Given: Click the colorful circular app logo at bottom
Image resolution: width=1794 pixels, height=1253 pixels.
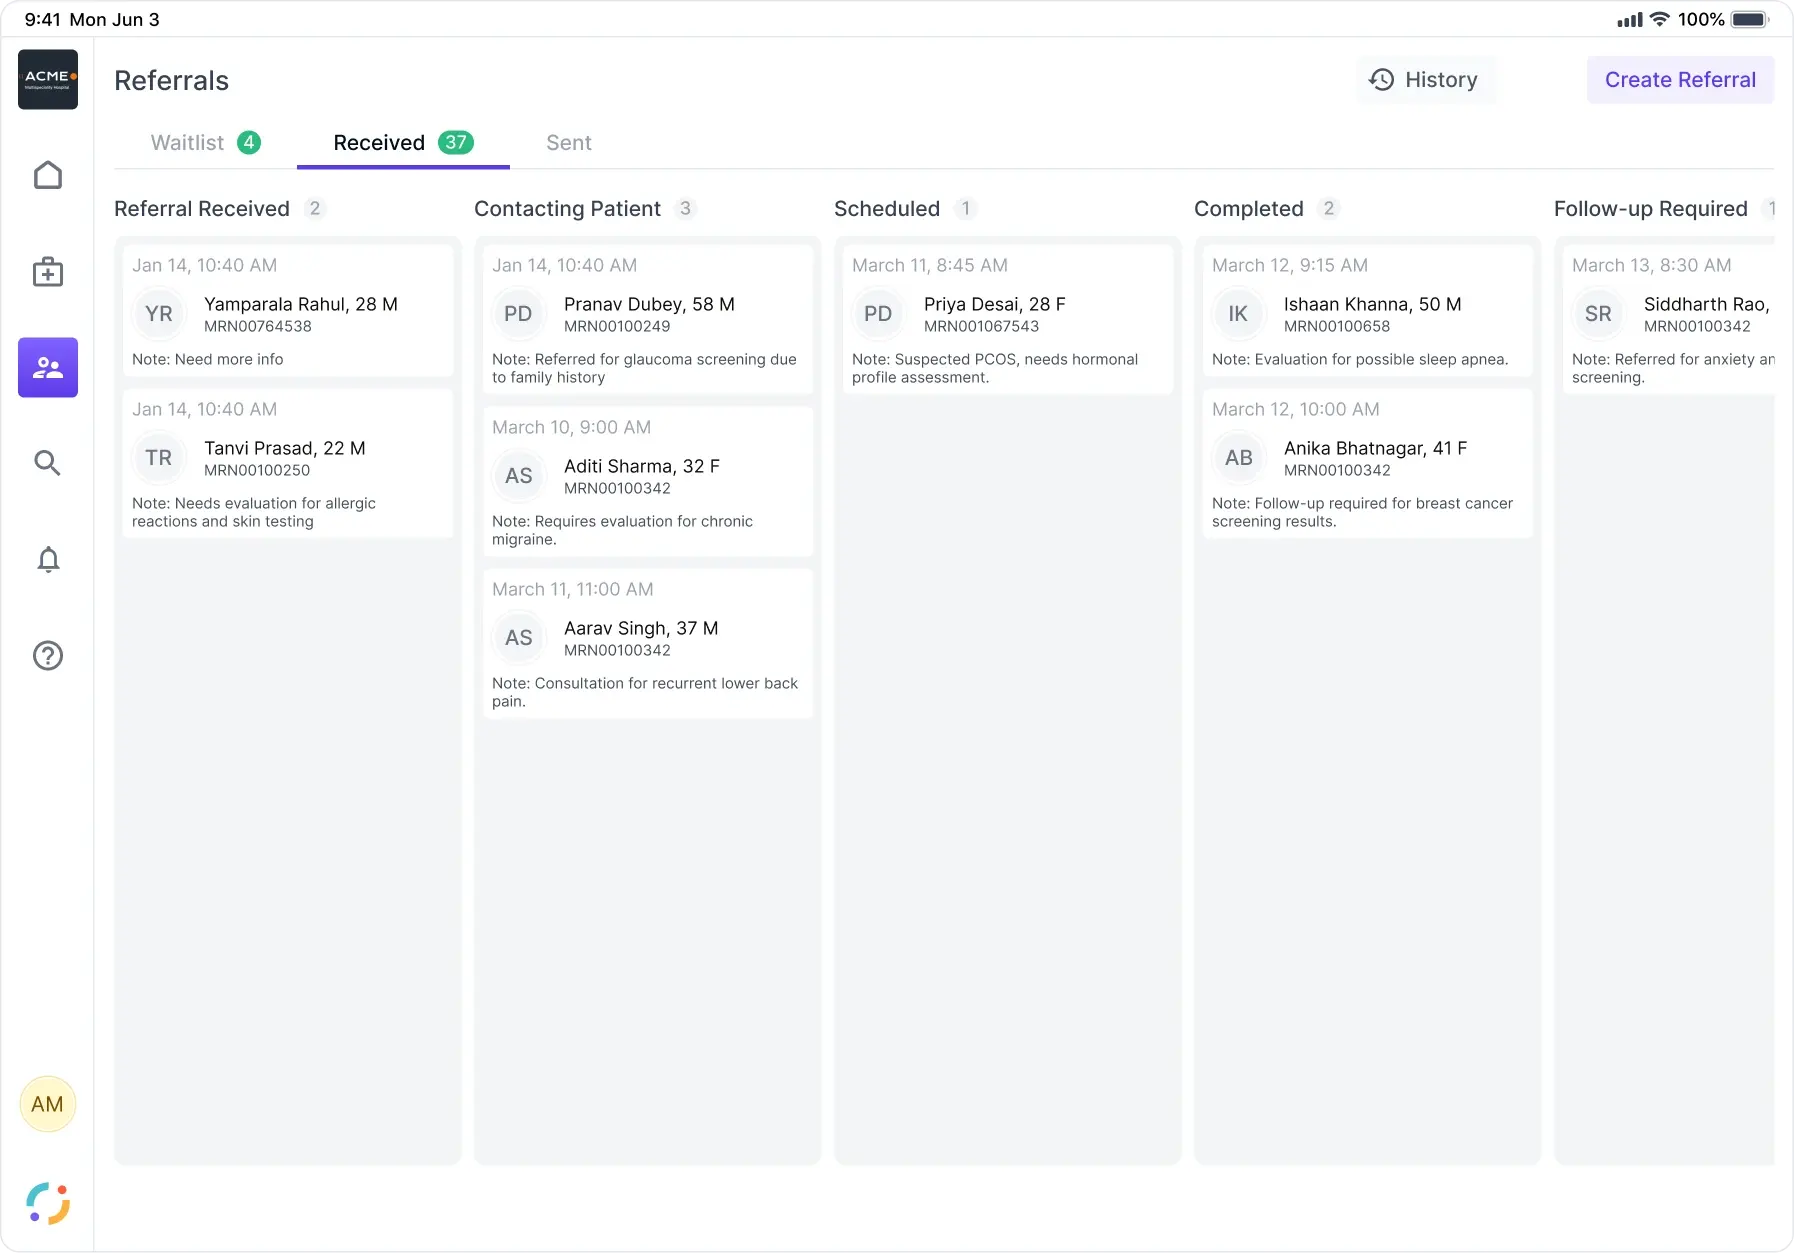Looking at the screenshot, I should 48,1203.
